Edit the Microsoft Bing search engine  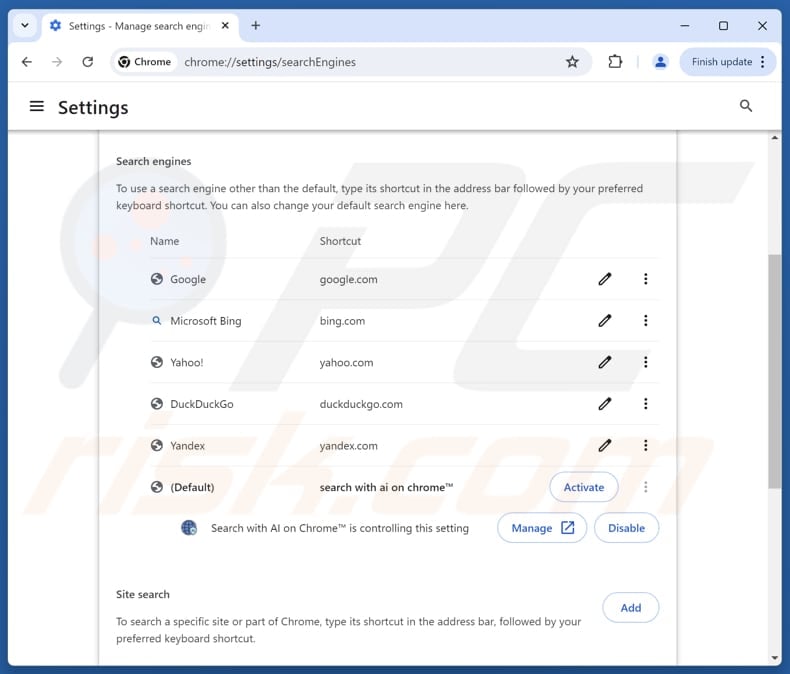tap(605, 320)
